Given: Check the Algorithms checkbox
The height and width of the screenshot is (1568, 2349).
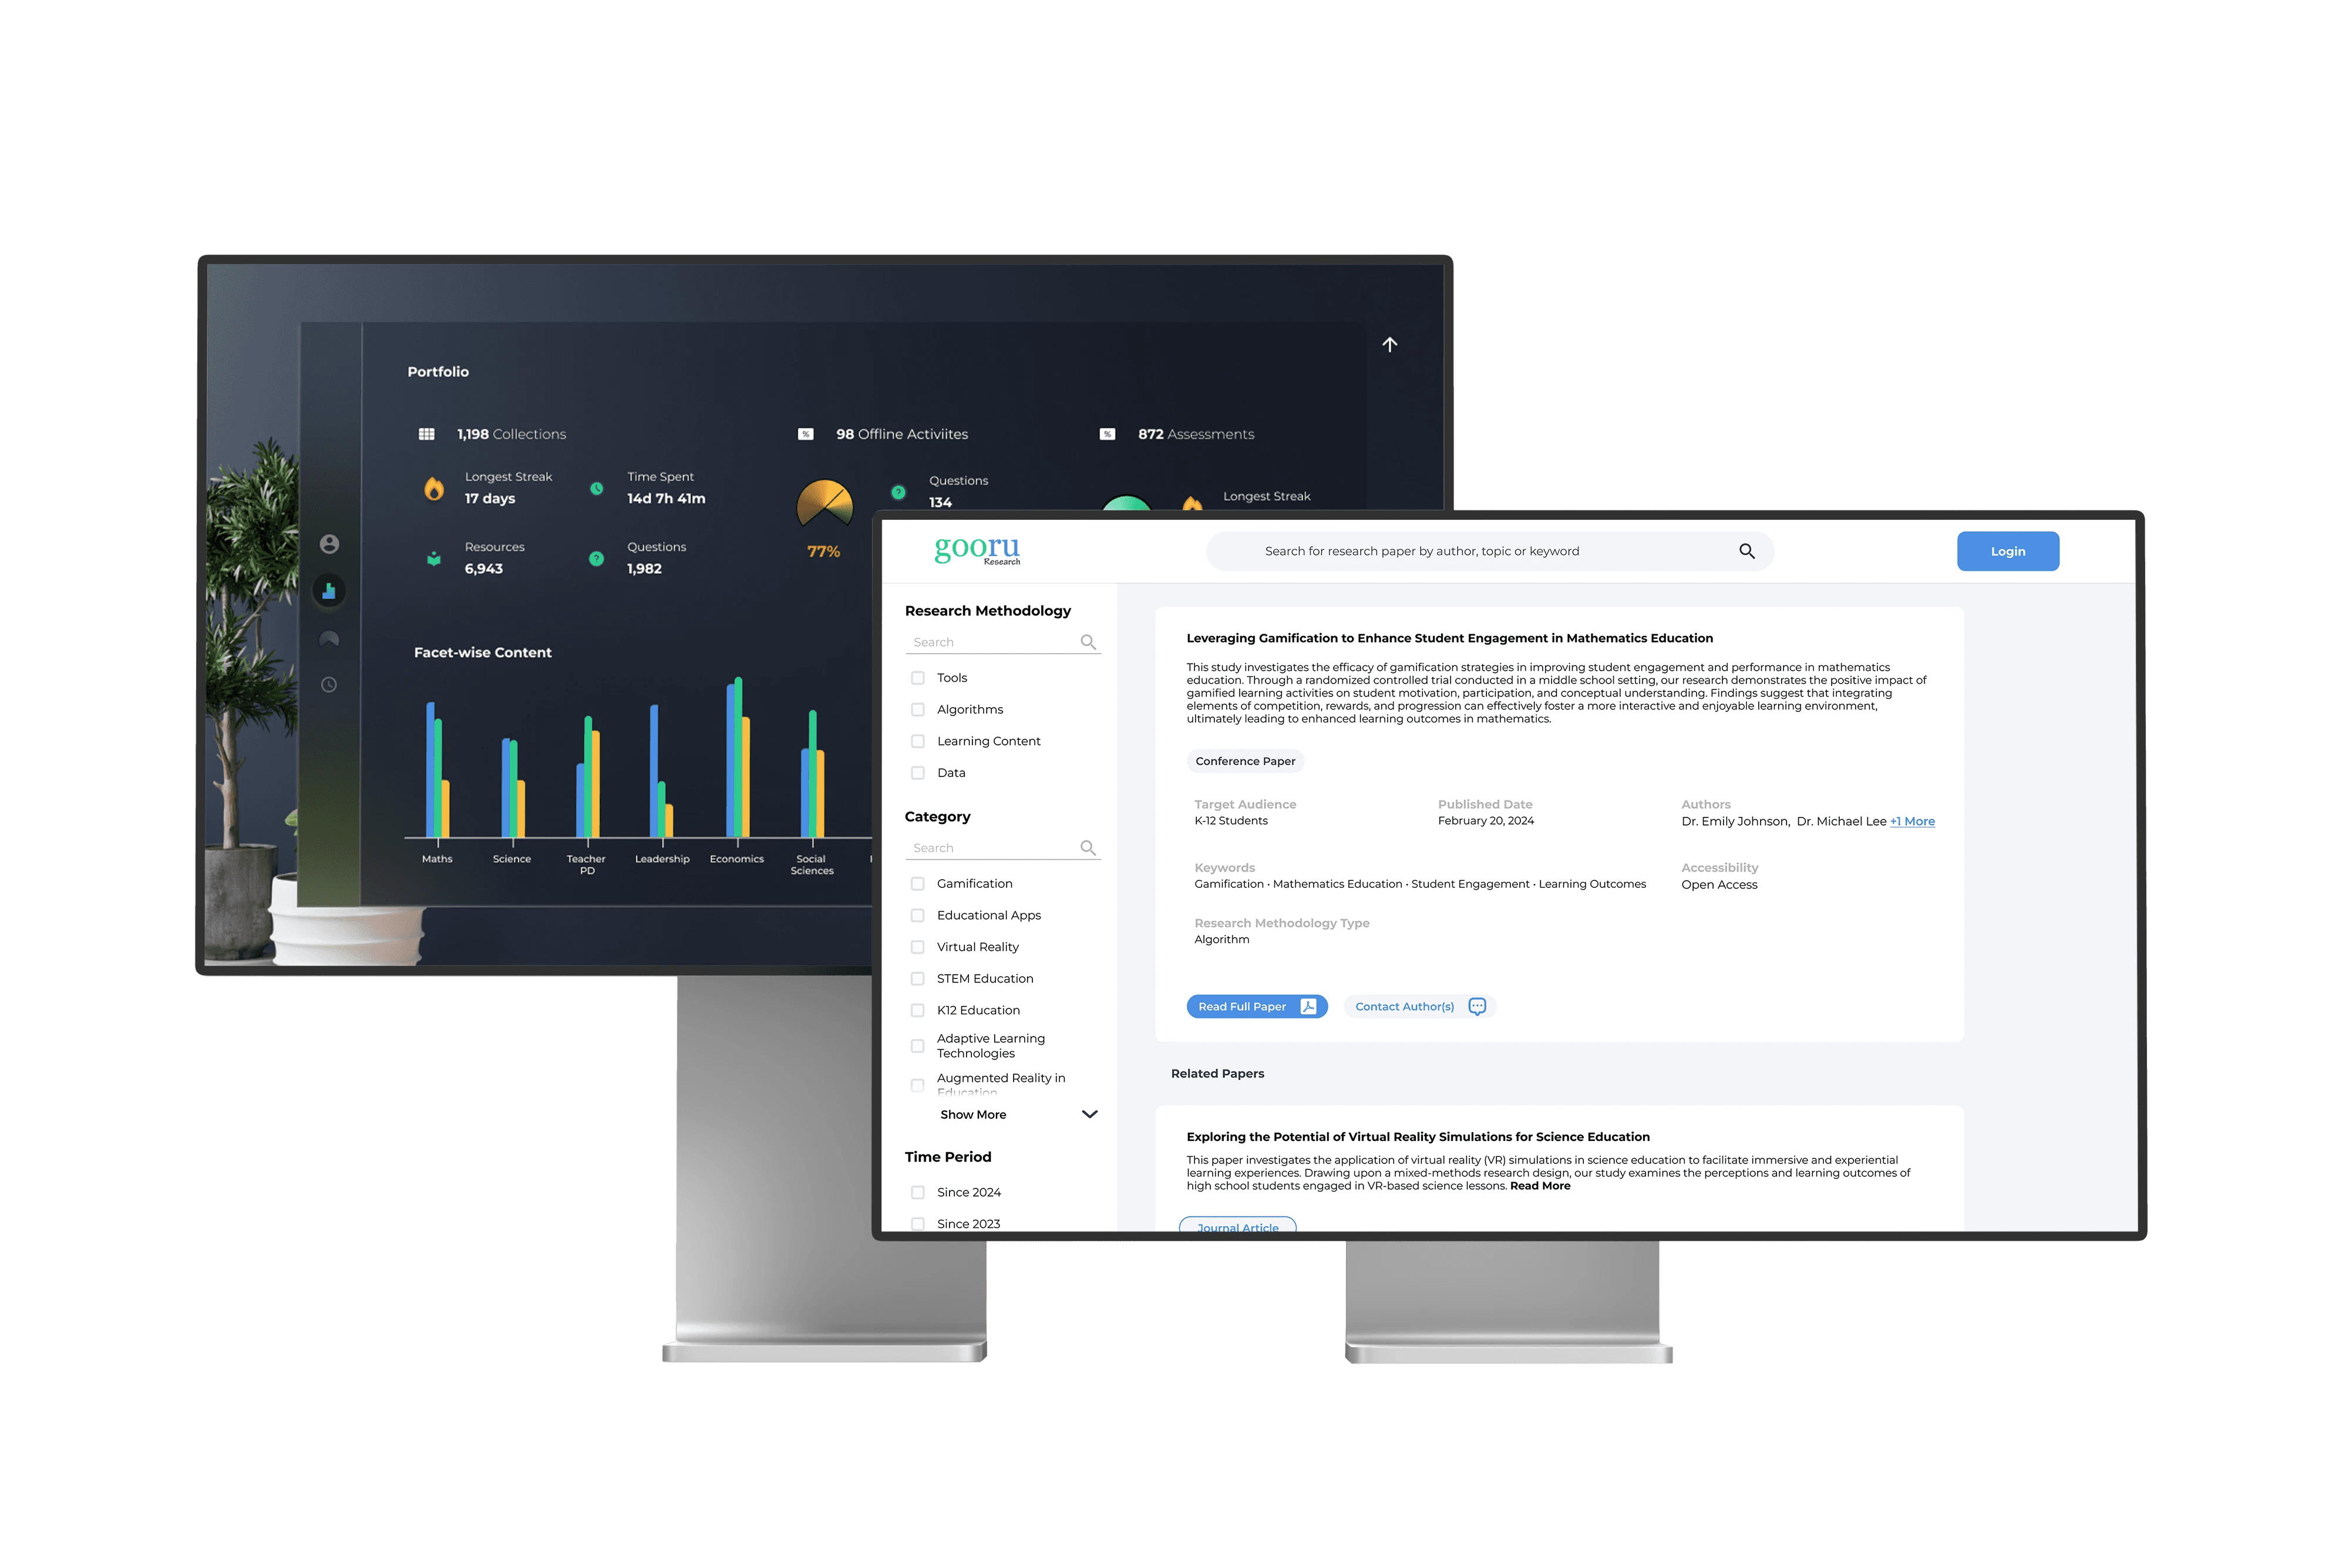Looking at the screenshot, I should [x=917, y=710].
